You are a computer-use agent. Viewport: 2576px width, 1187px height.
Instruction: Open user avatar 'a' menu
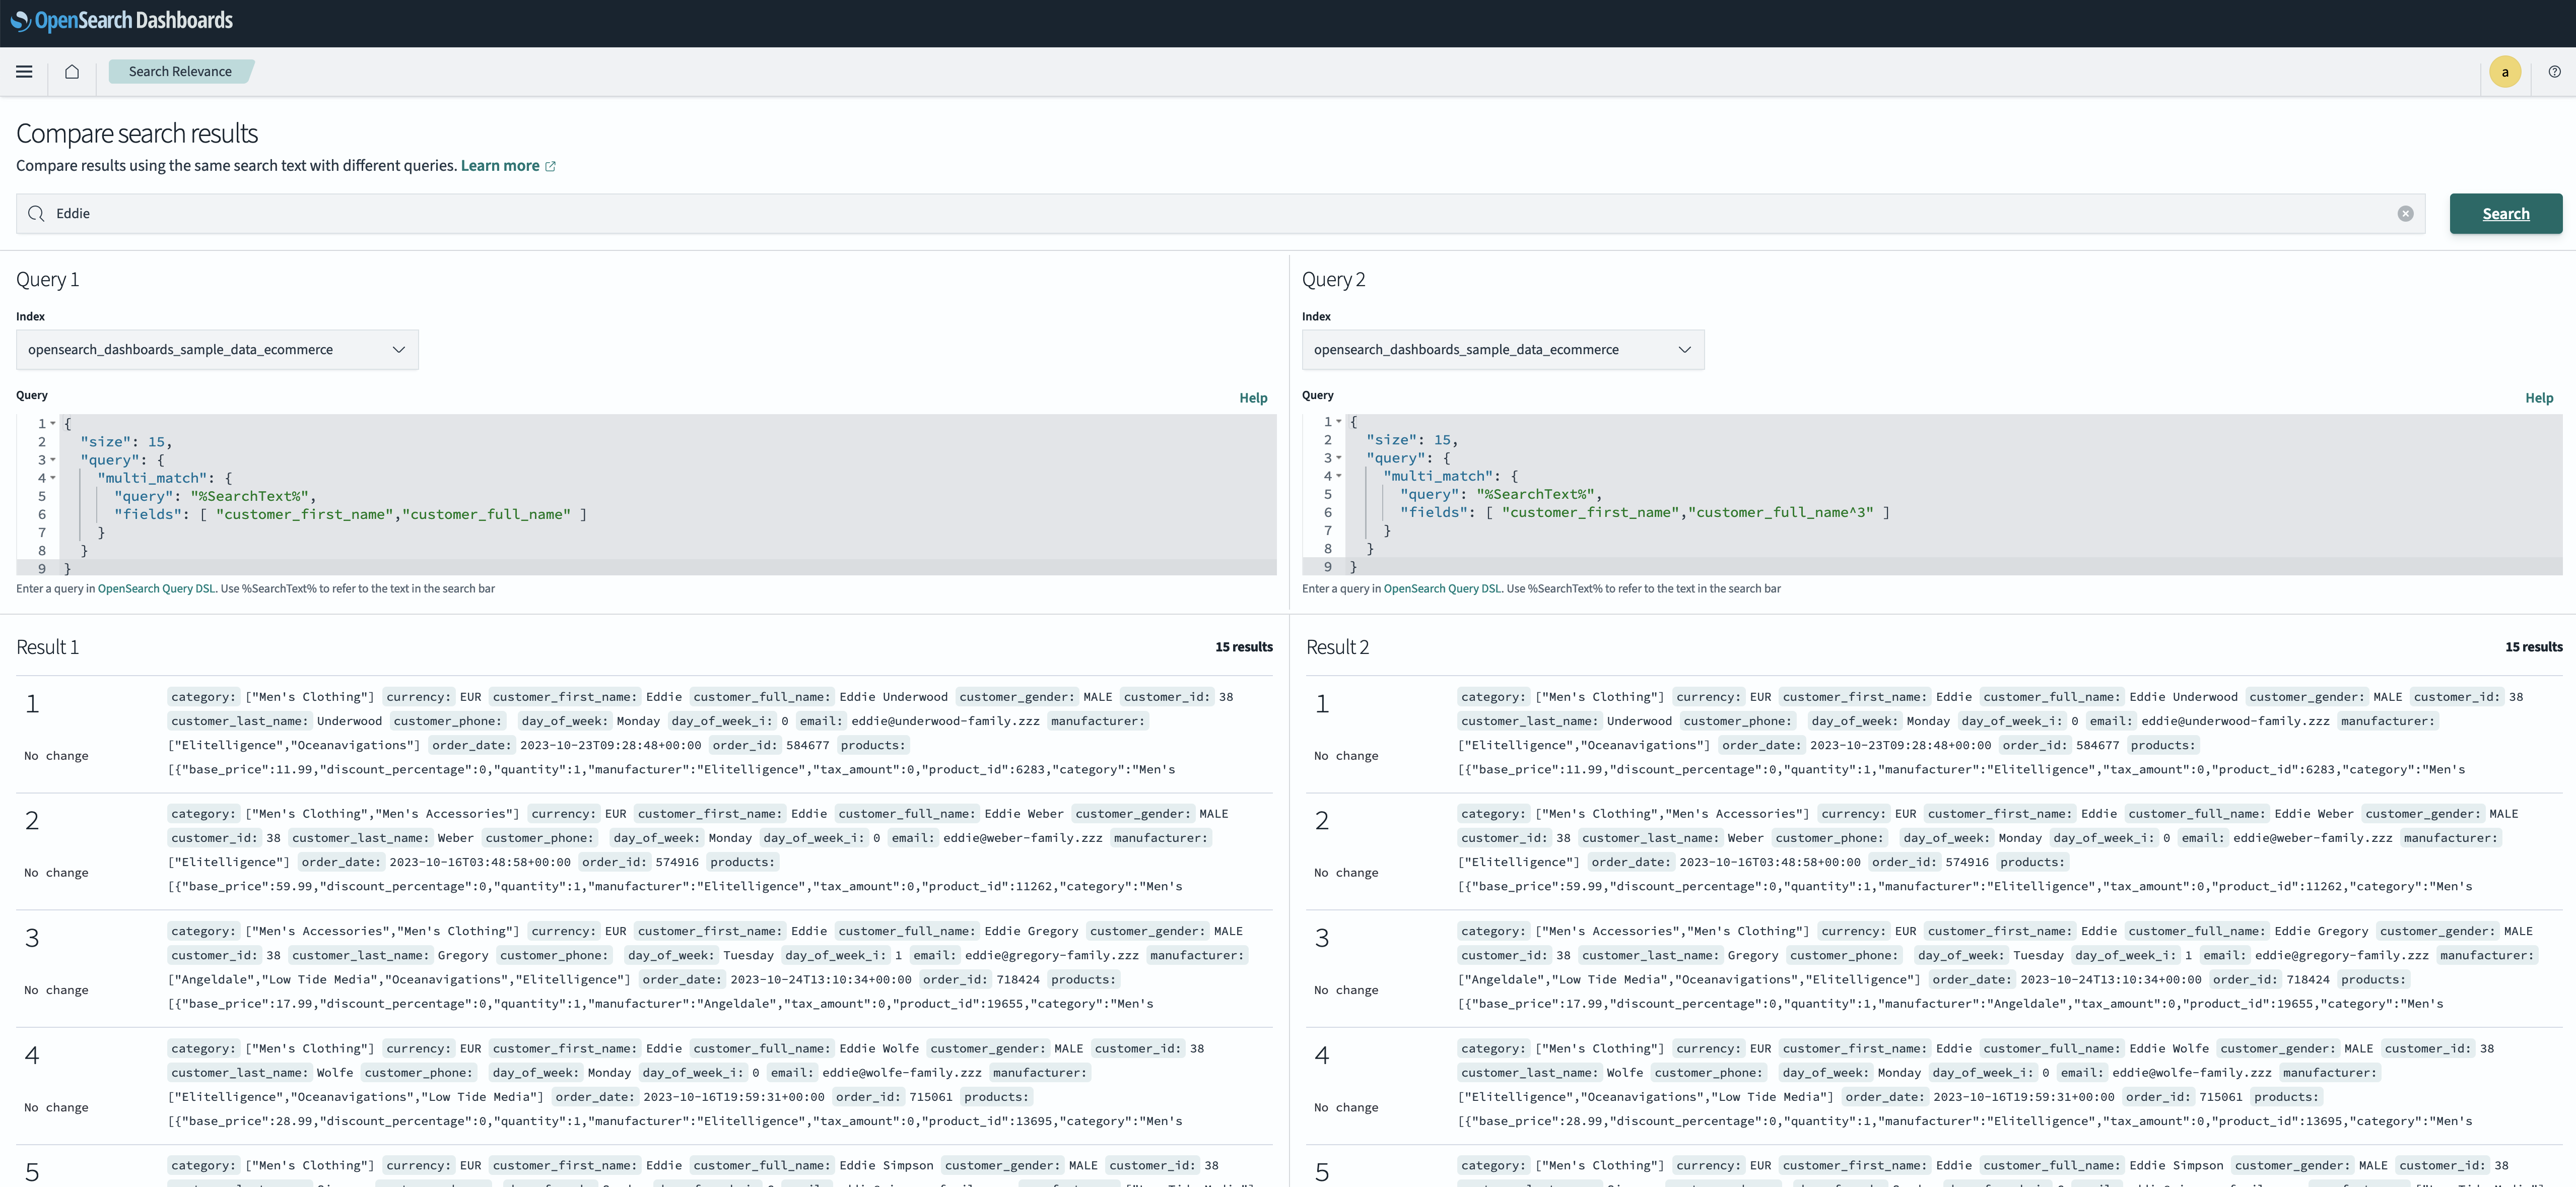(x=2505, y=72)
